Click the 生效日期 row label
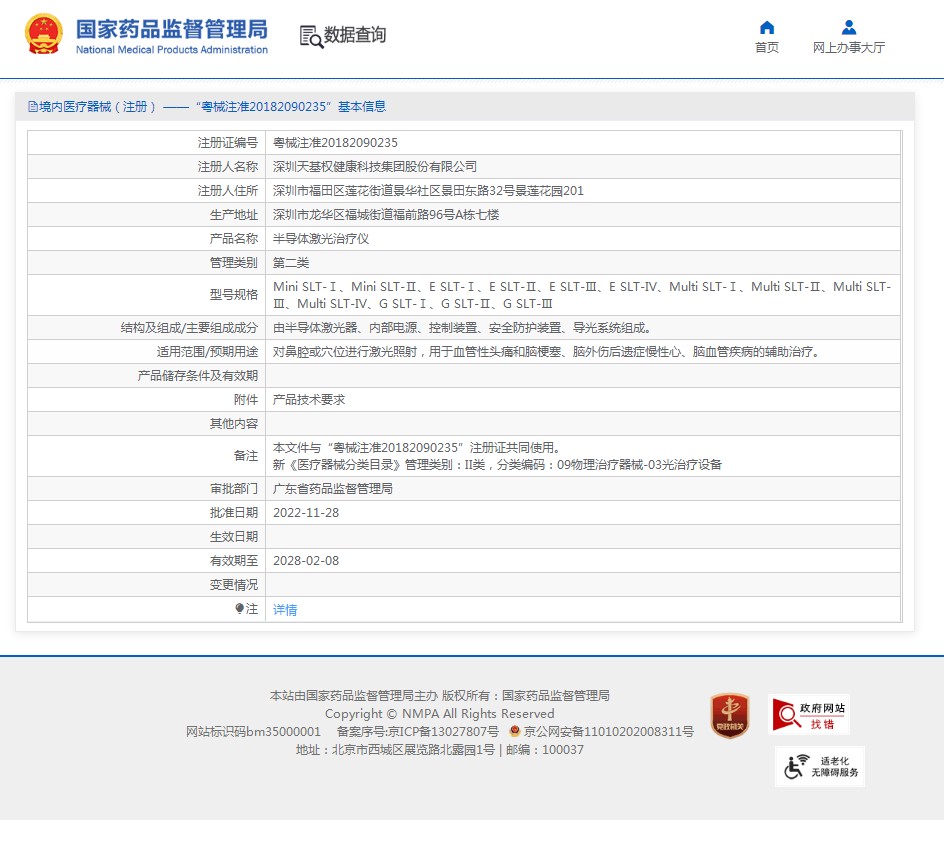The image size is (944, 850). tap(234, 537)
